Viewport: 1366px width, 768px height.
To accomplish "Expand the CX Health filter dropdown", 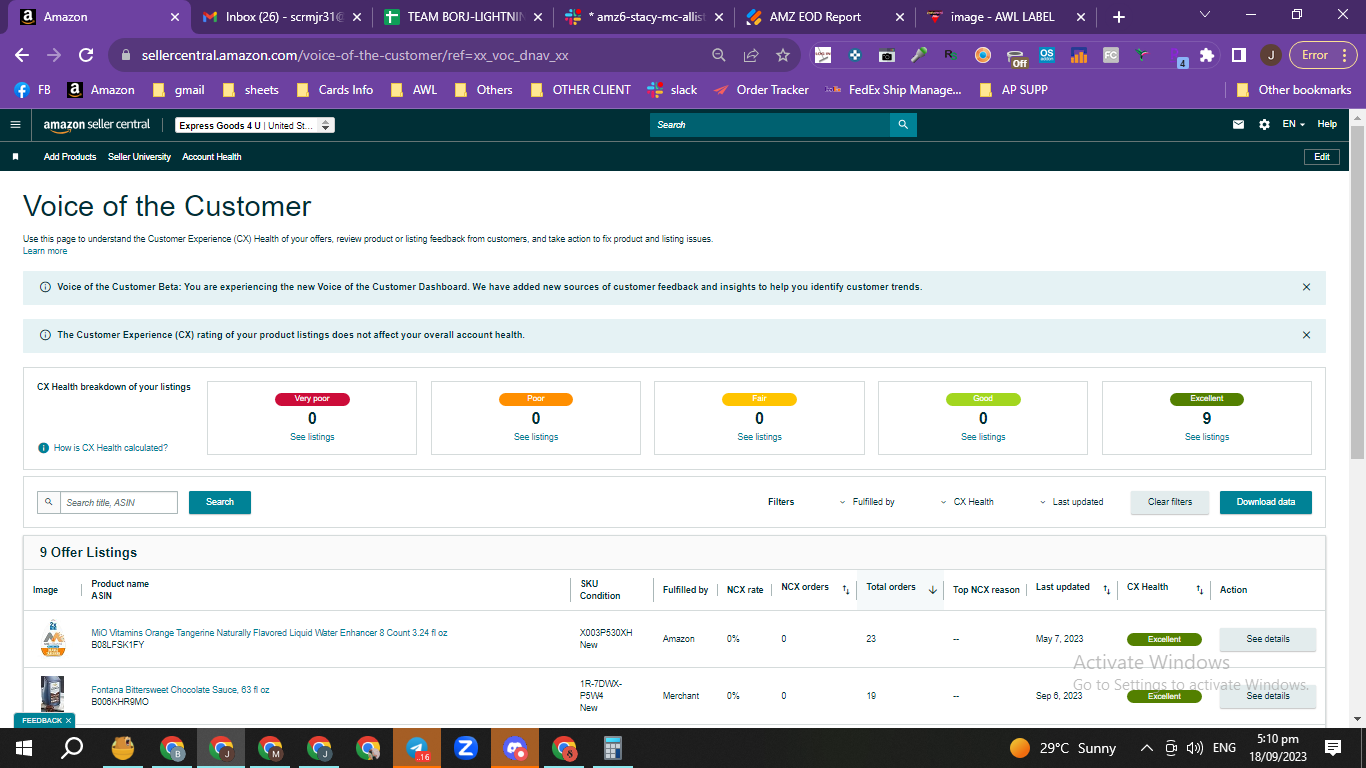I will tap(967, 502).
